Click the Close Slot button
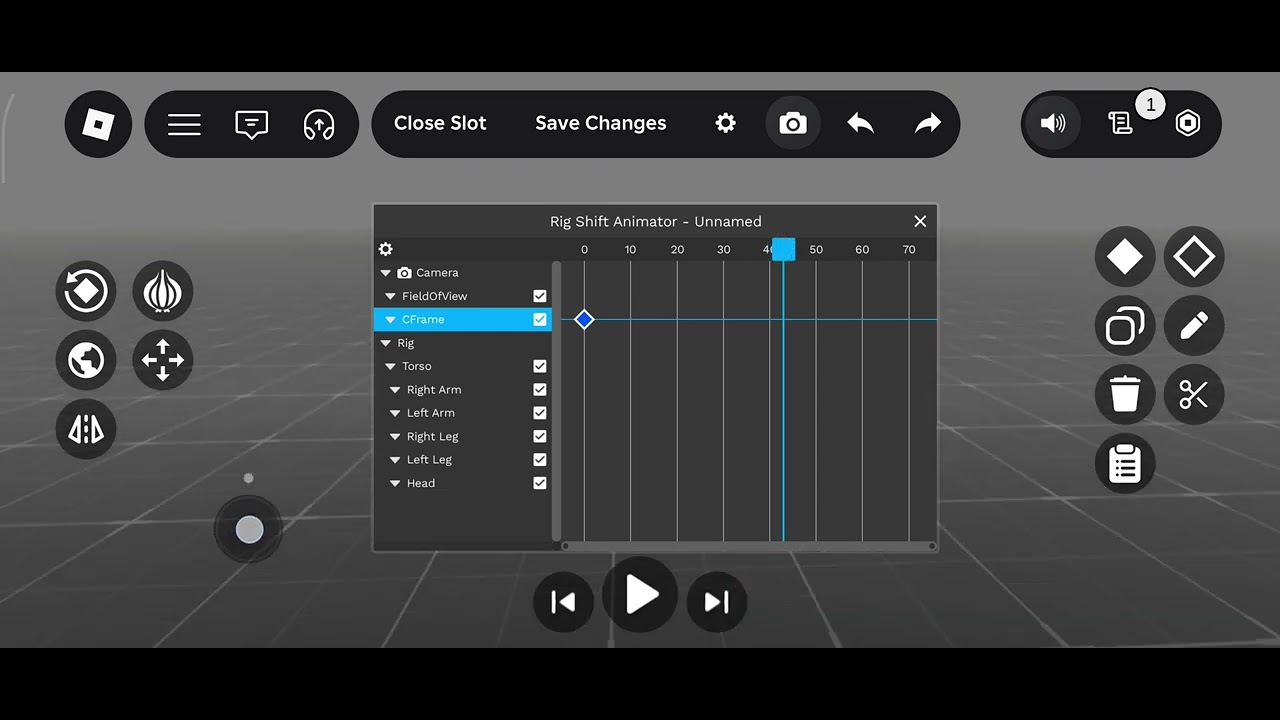 tap(440, 123)
